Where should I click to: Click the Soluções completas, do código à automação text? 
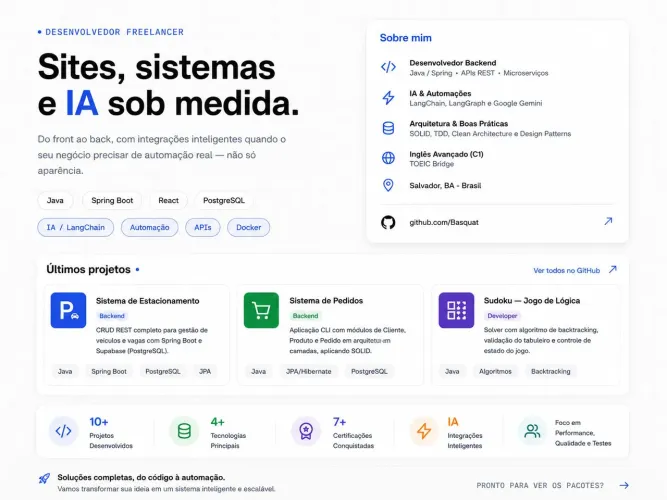point(141,477)
